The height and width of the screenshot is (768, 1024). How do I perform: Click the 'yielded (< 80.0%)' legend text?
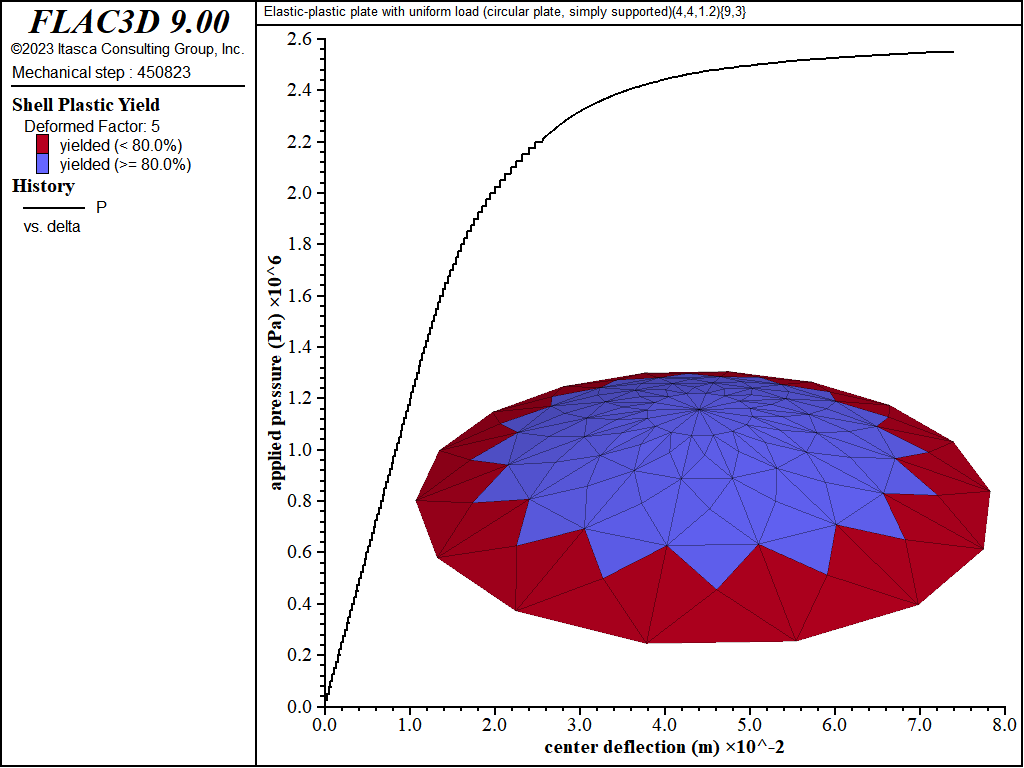click(121, 145)
